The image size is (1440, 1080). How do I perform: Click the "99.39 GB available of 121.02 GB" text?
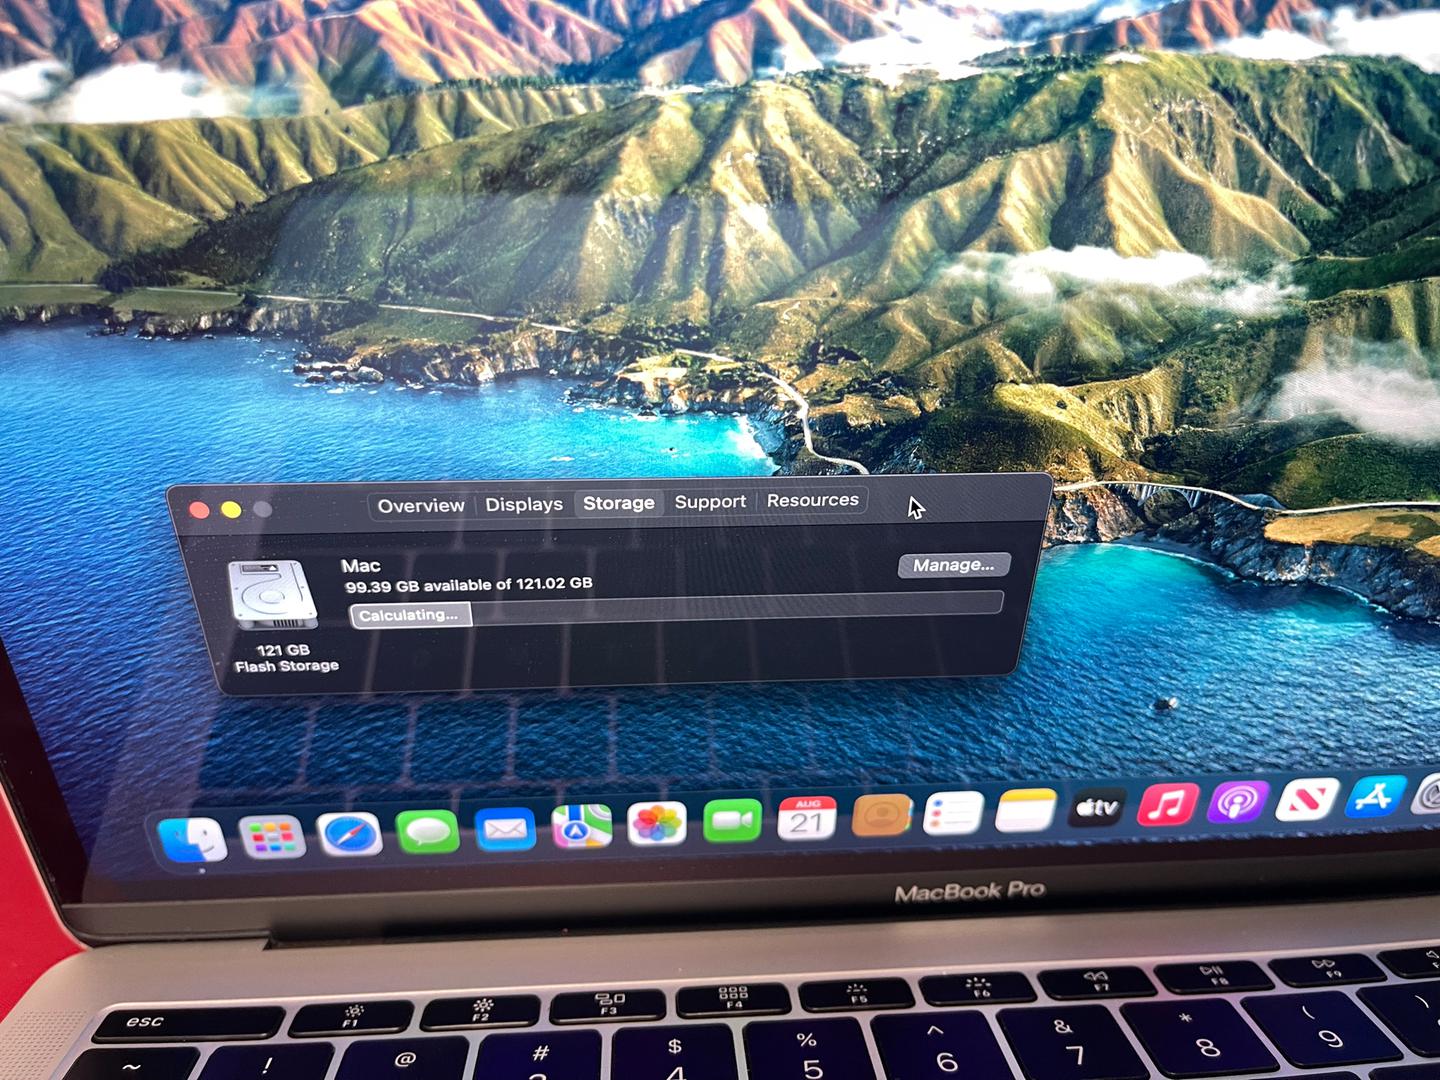click(469, 585)
